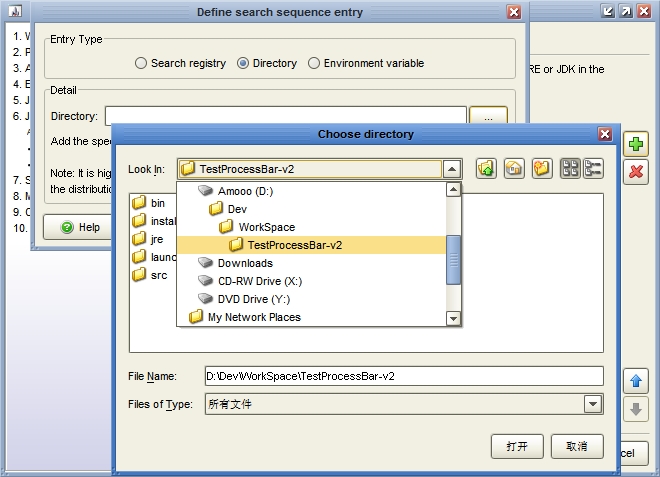Select the Search registry radio button
660x477 pixels.
click(142, 63)
